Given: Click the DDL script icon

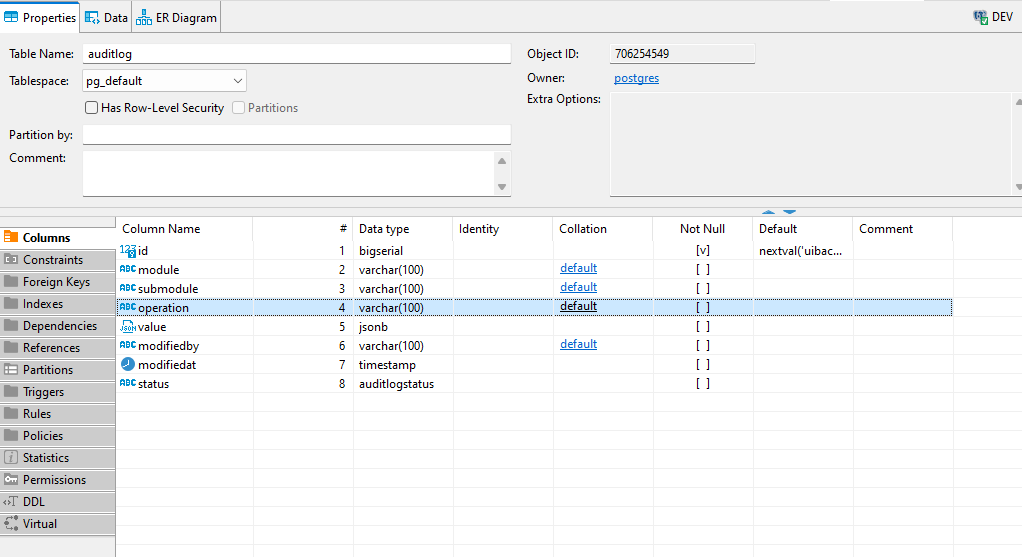Looking at the screenshot, I should (11, 502).
